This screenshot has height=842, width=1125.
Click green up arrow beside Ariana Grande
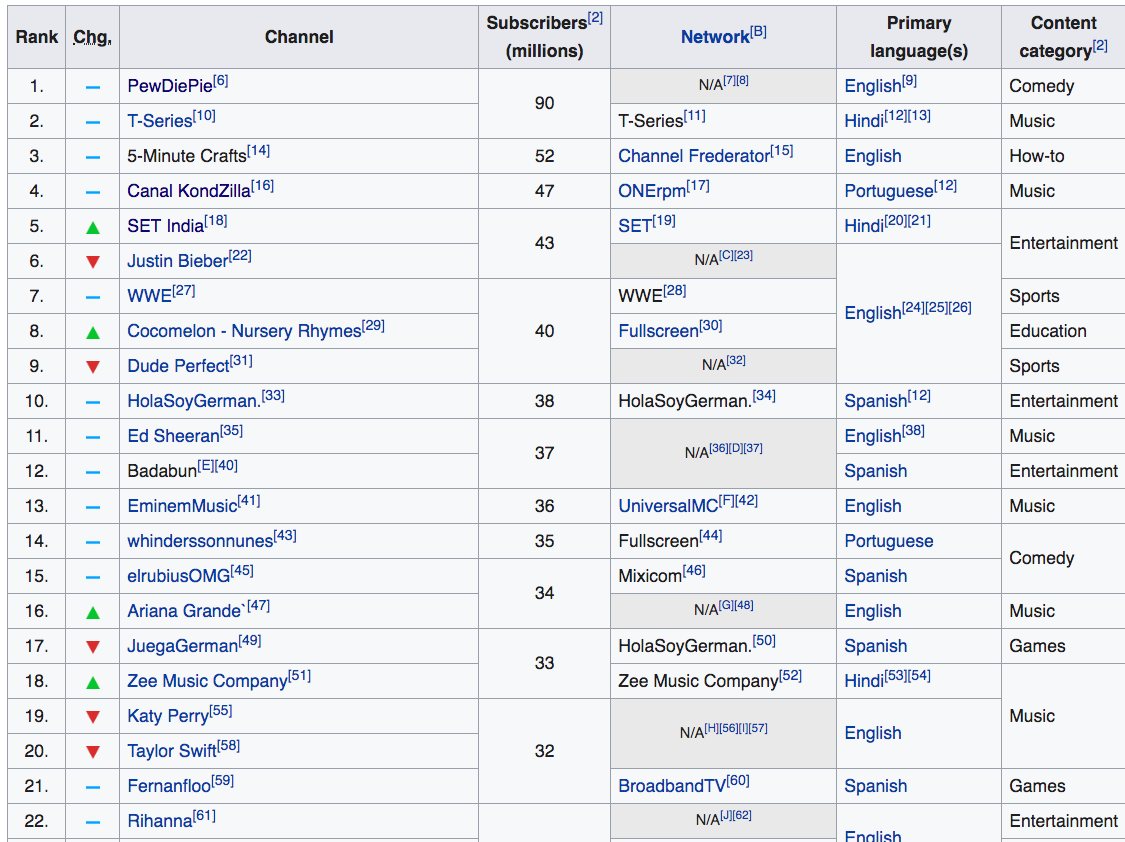(93, 612)
